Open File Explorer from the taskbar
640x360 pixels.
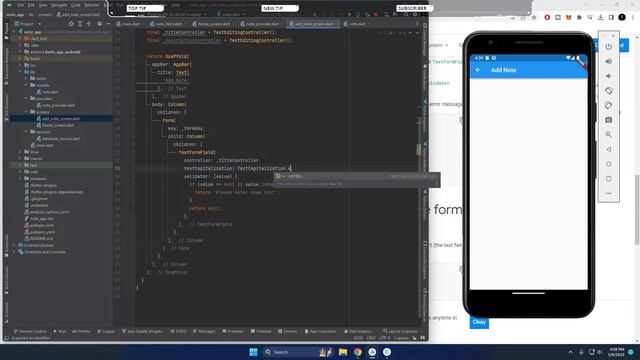coord(343,352)
